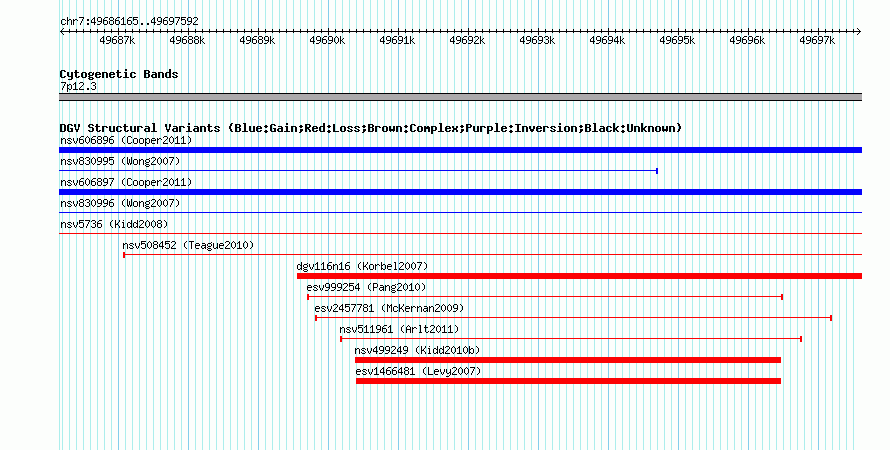The height and width of the screenshot is (450, 890).
Task: Open the esv2457781 (McKernan2009) label
Action: (389, 309)
